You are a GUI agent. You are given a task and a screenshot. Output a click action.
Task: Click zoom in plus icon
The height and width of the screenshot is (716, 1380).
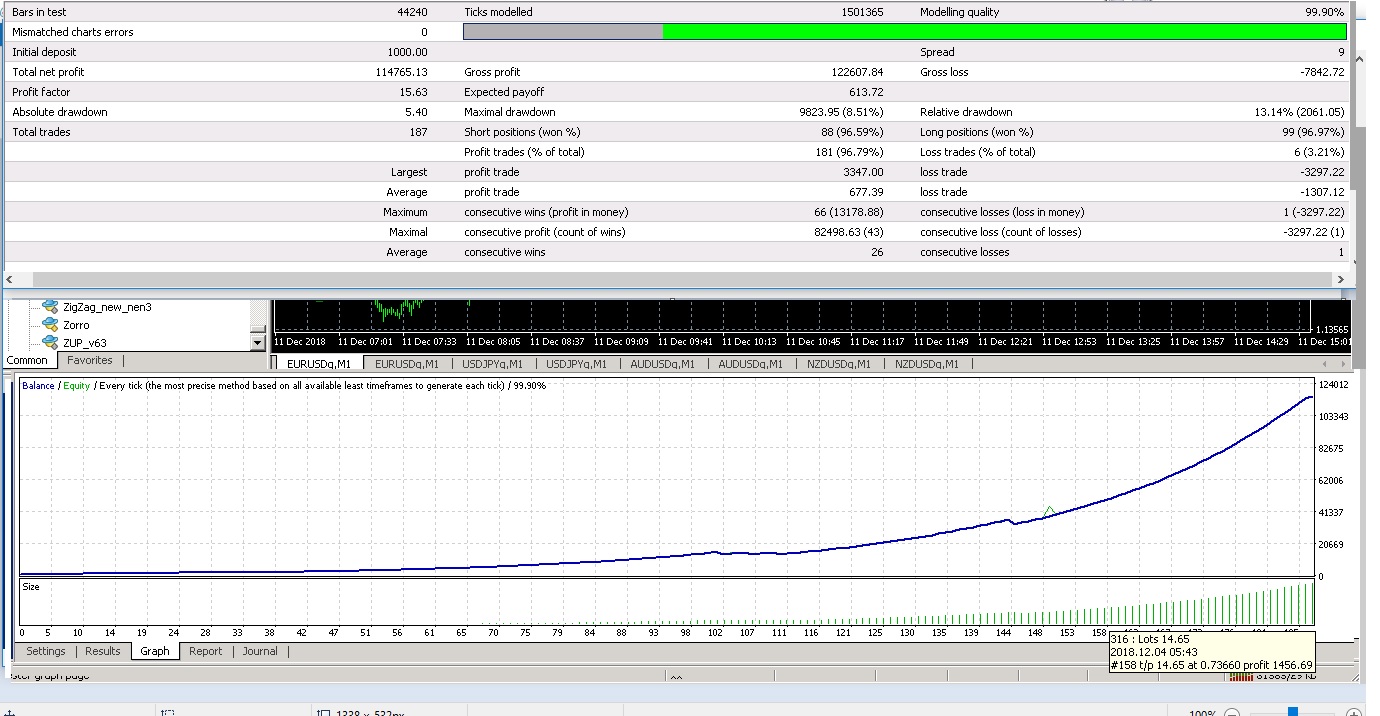(1354, 713)
